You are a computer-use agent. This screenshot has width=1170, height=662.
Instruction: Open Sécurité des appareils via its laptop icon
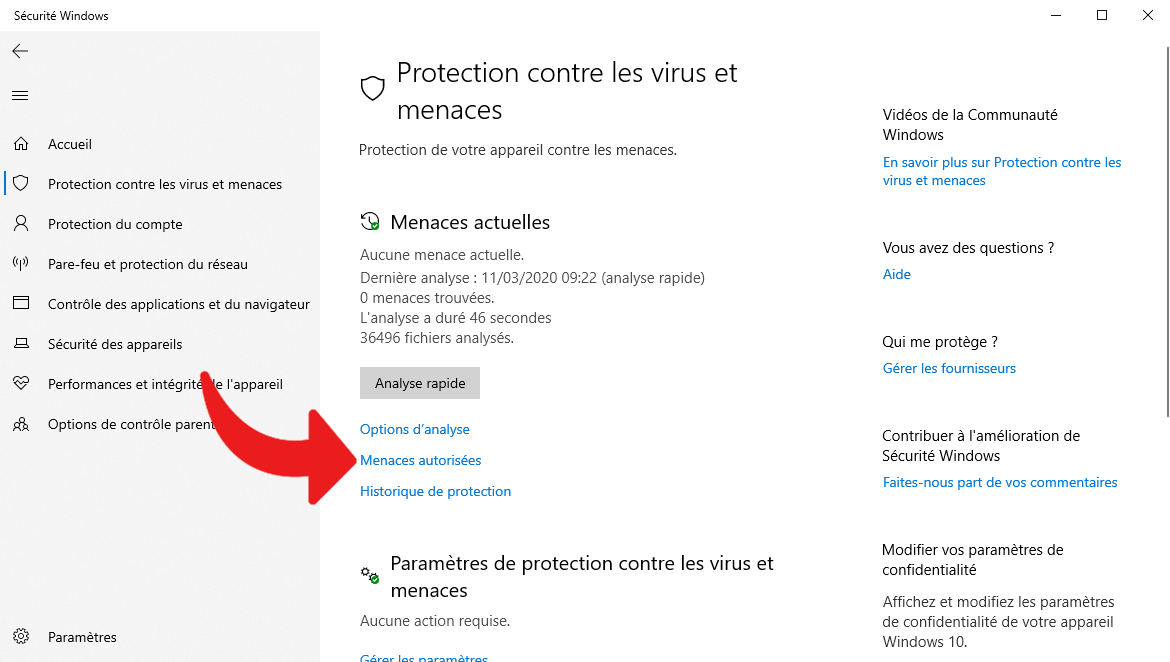point(22,343)
